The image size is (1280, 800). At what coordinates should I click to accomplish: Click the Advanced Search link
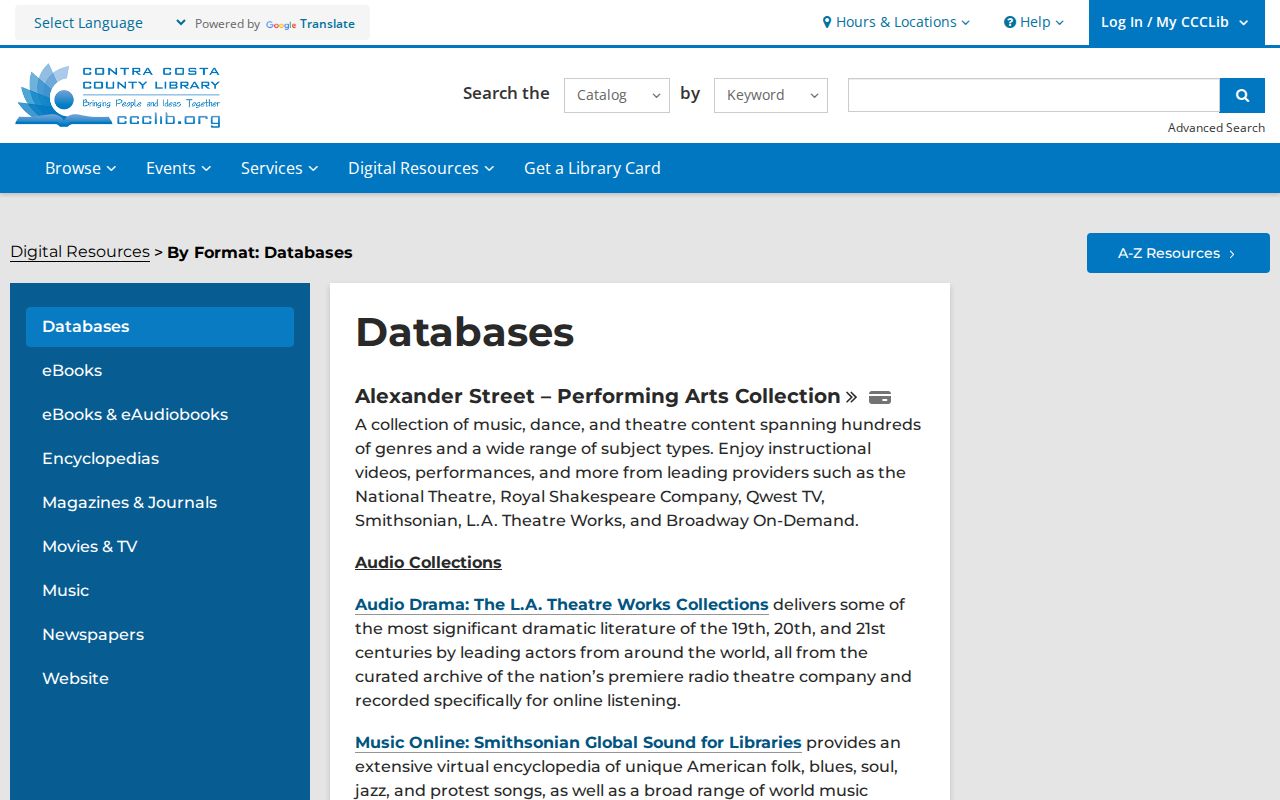(1216, 128)
